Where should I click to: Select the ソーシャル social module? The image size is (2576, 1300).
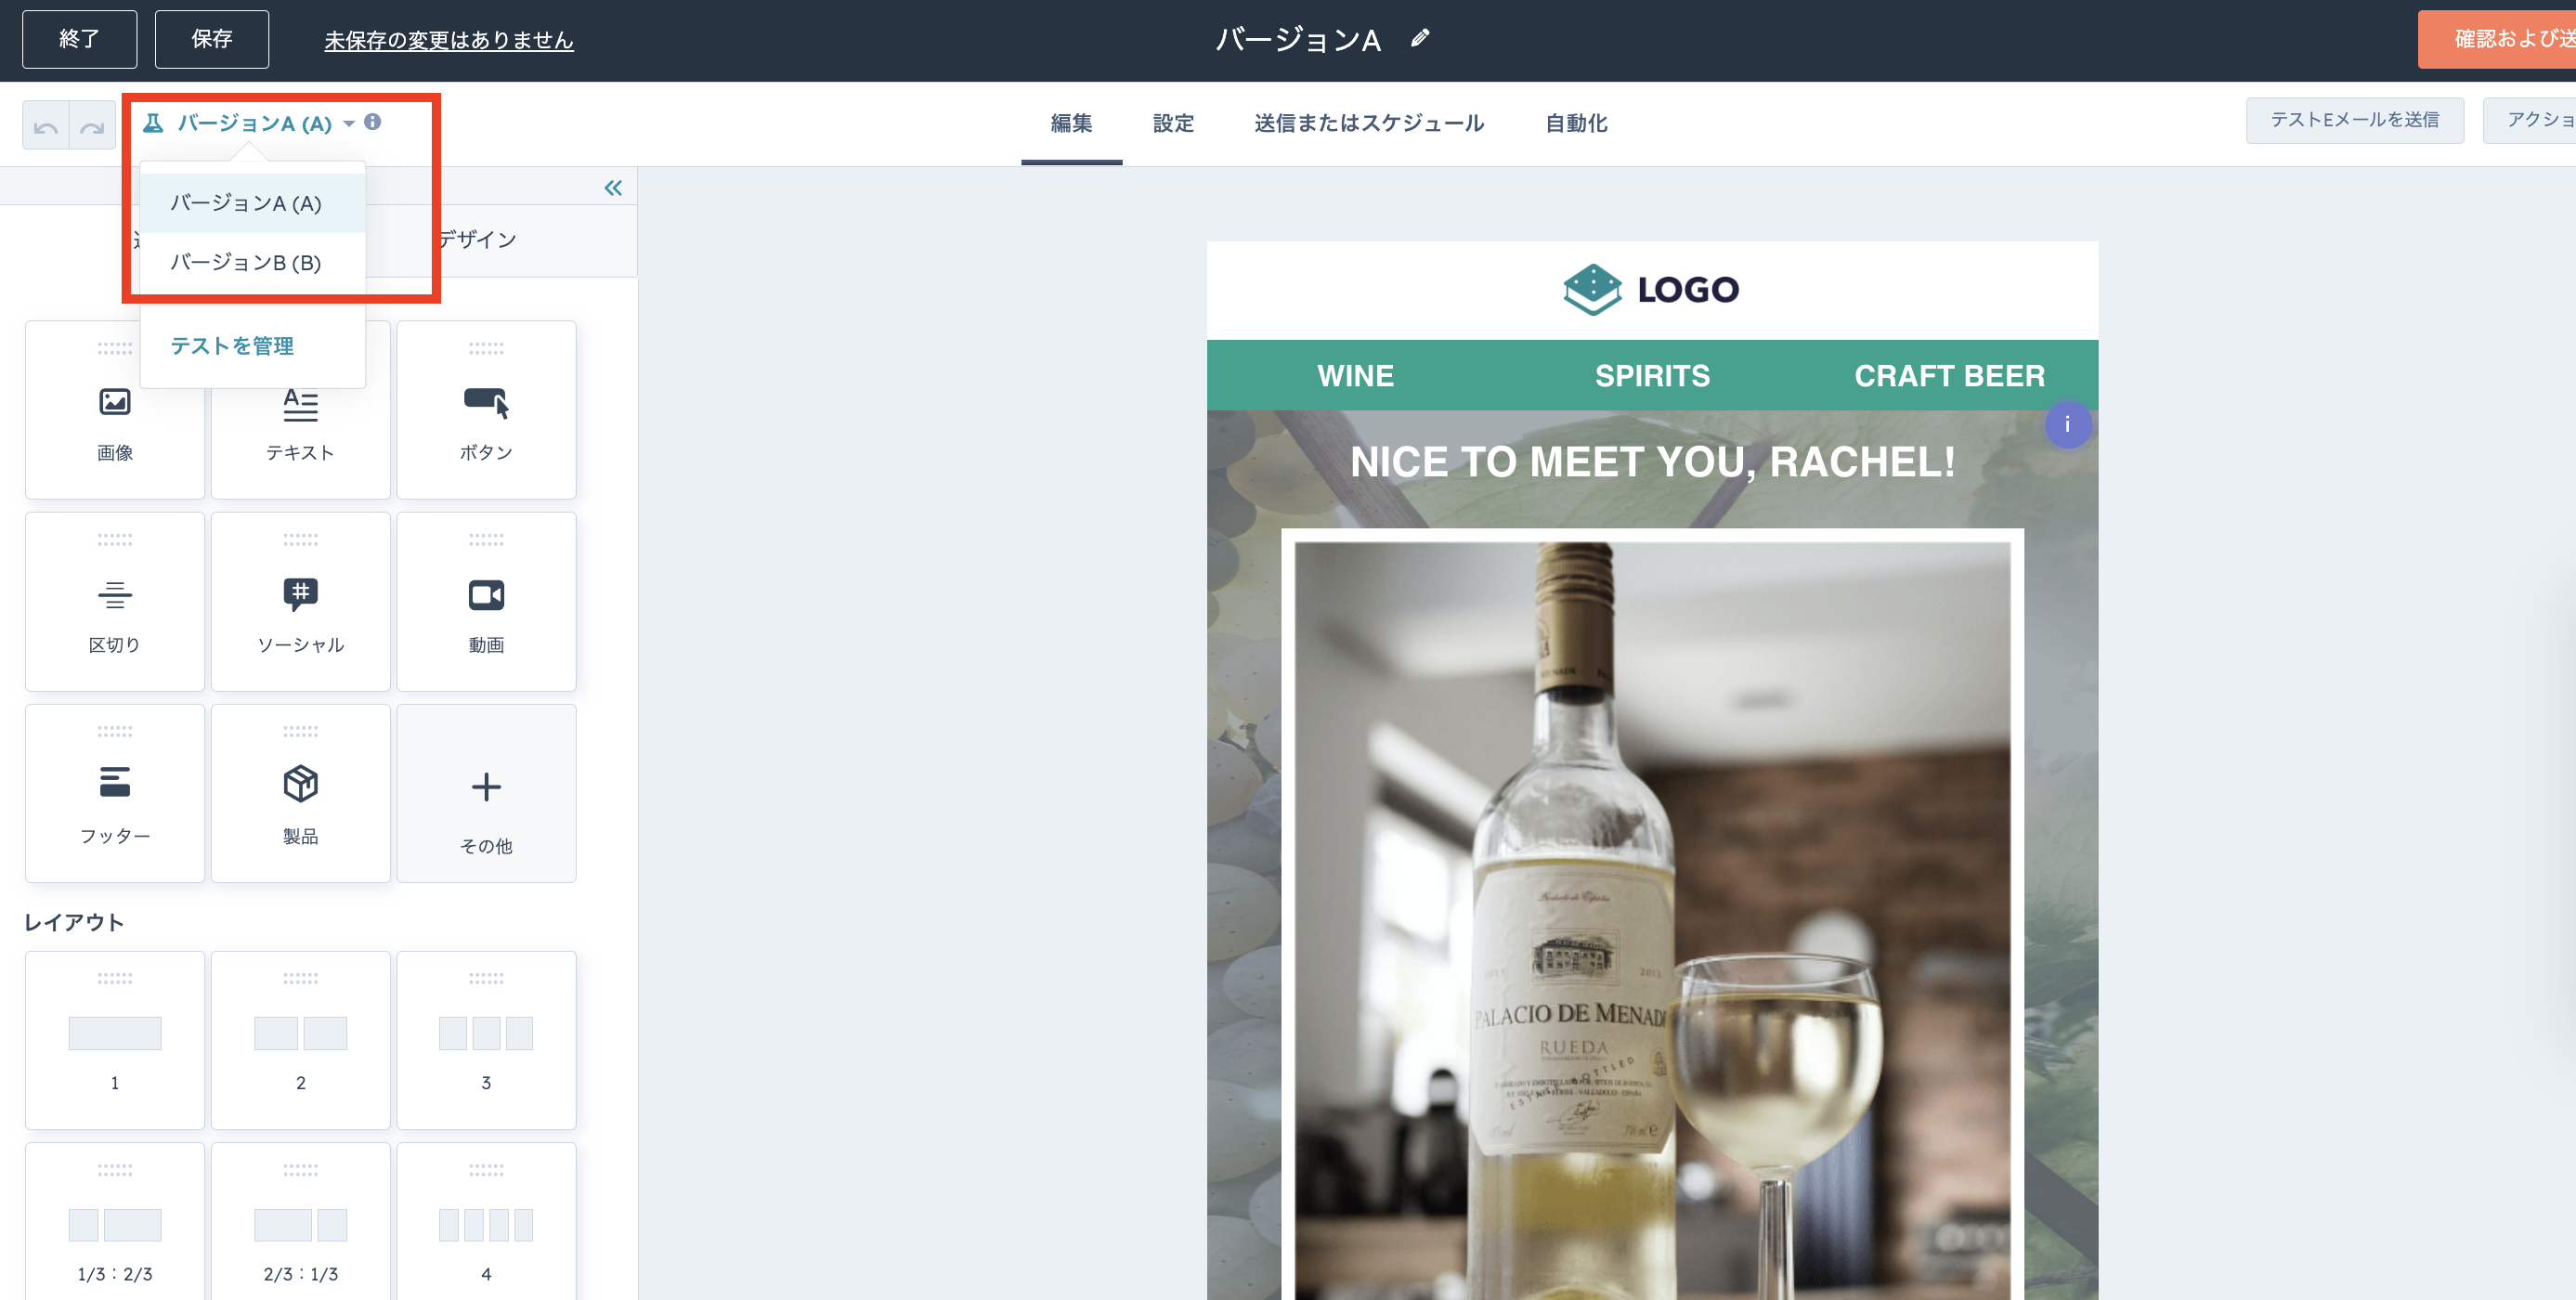301,602
